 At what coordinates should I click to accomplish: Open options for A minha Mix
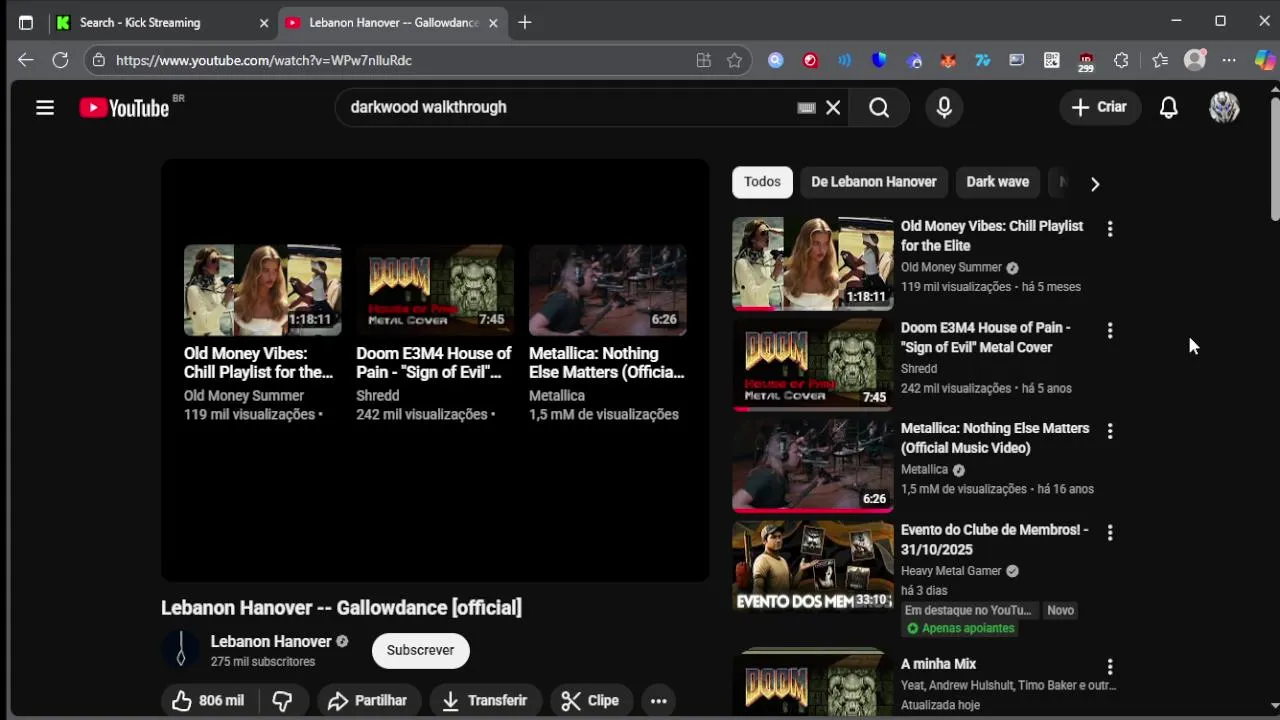1110,667
